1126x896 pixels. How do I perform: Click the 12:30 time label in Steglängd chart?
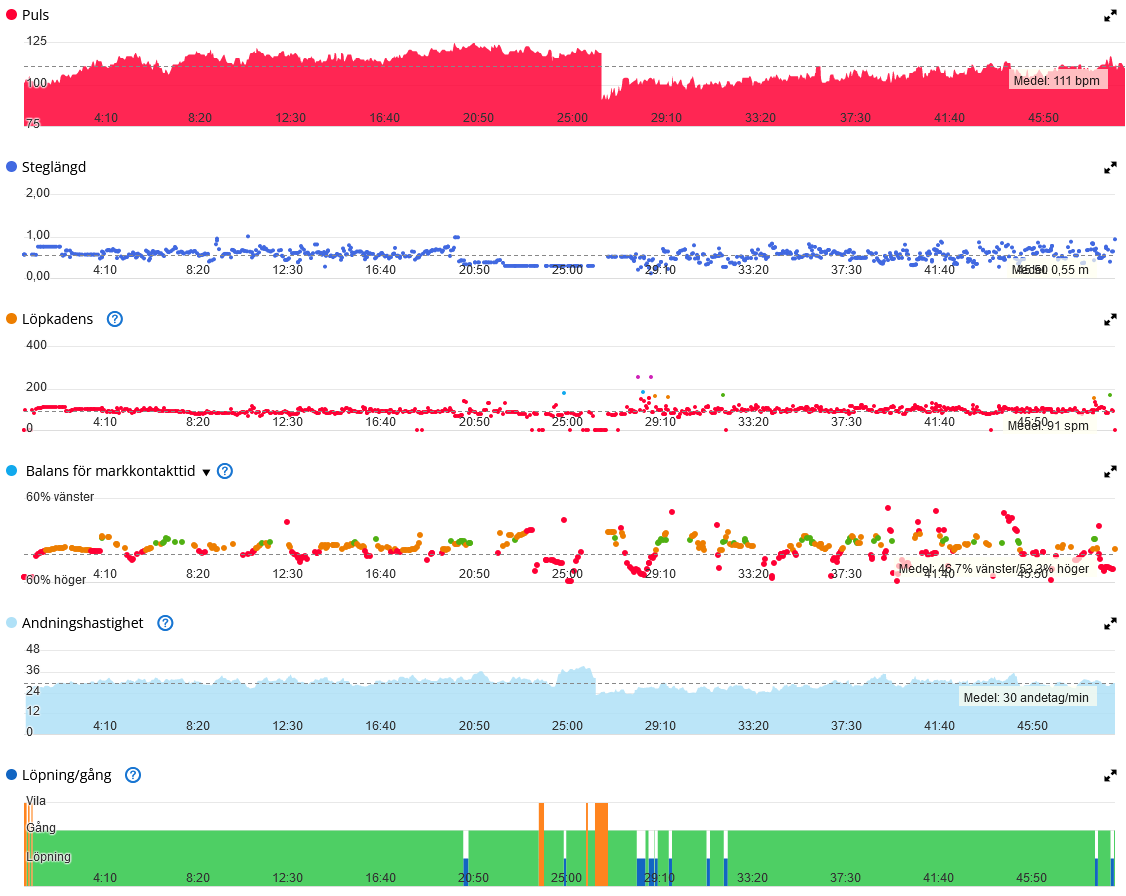coord(287,270)
